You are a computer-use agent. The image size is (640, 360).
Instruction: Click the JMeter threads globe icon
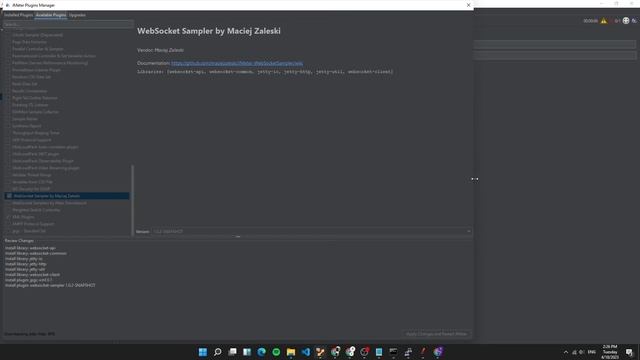tap(626, 20)
